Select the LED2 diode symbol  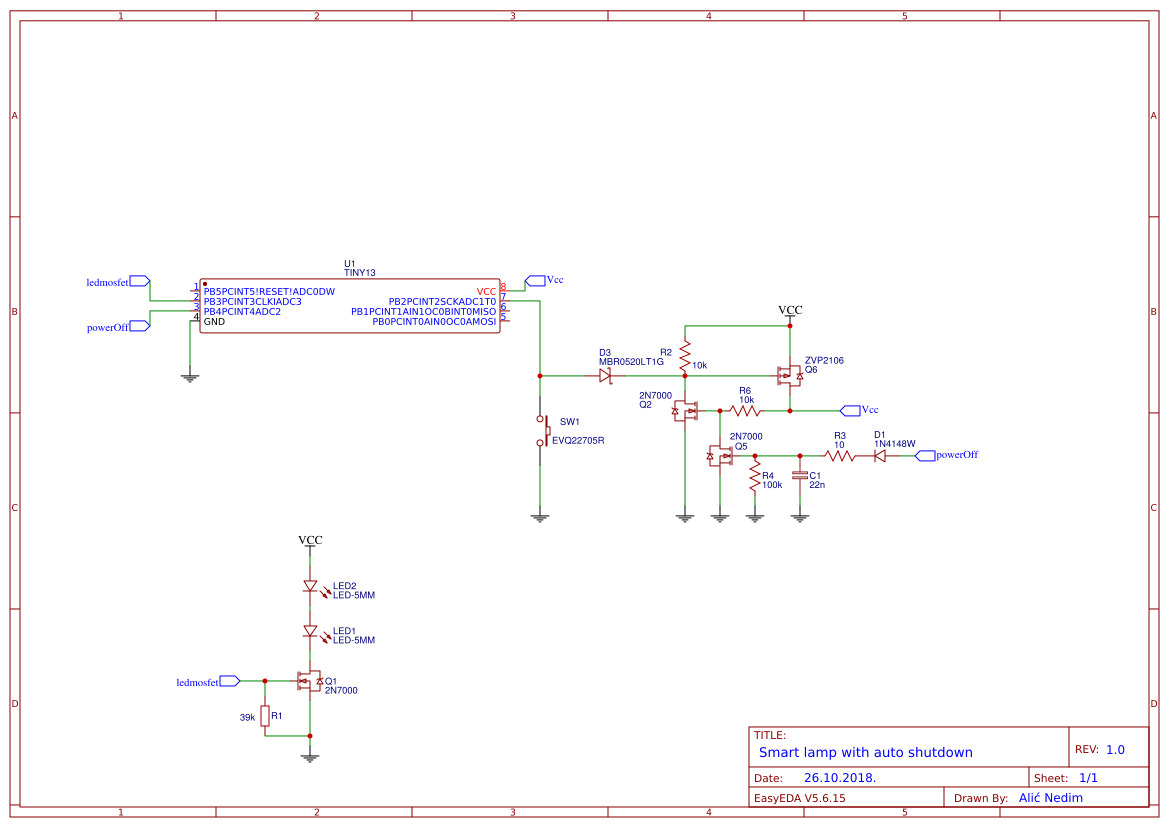(x=312, y=585)
